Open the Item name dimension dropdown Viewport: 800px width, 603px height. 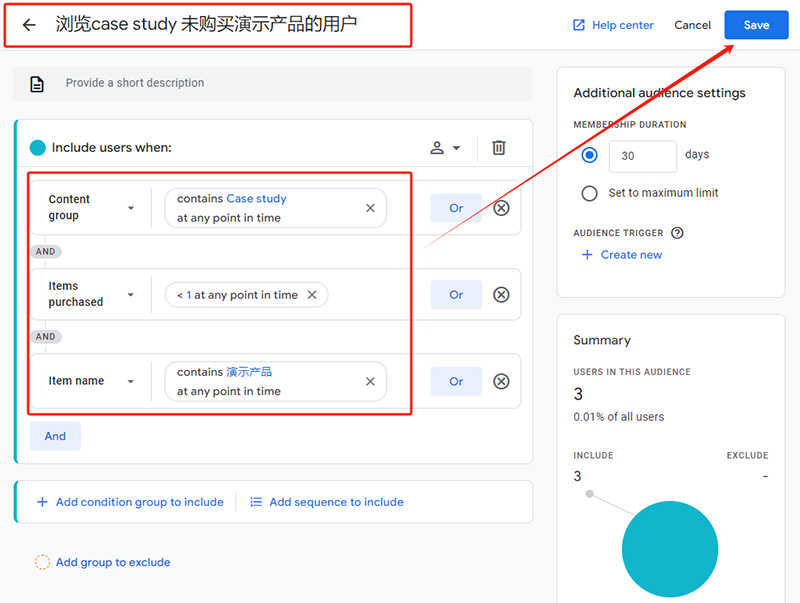click(x=131, y=381)
